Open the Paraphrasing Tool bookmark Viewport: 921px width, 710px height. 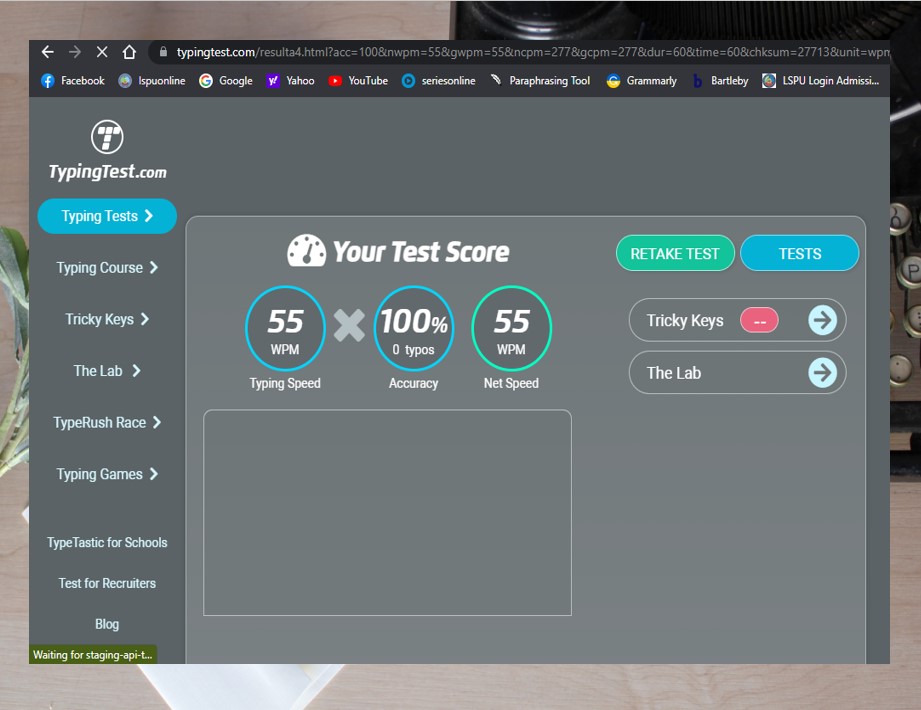(540, 80)
